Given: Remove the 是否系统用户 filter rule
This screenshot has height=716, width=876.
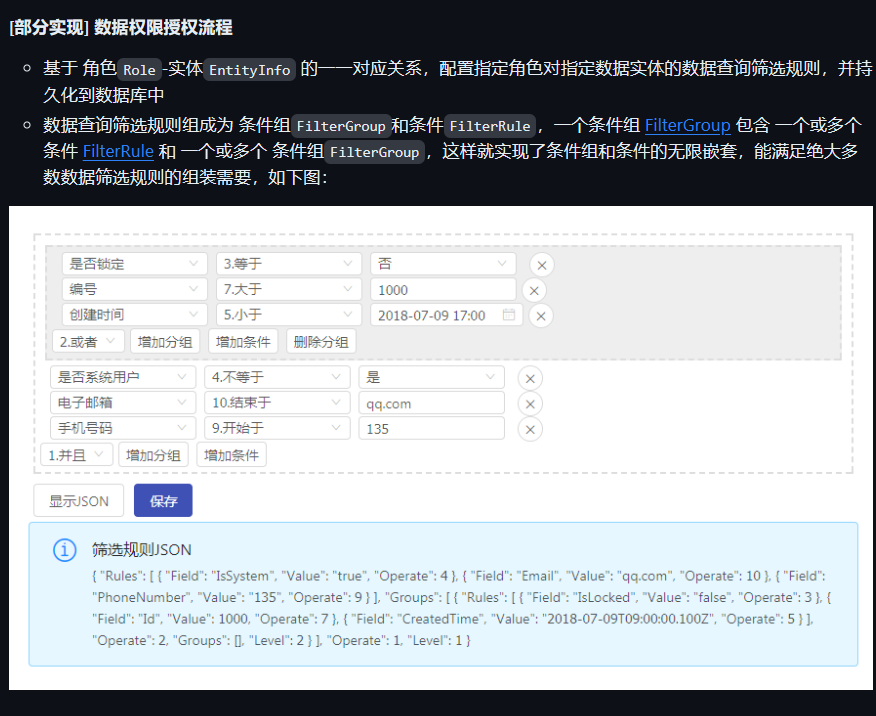Looking at the screenshot, I should pyautogui.click(x=529, y=377).
